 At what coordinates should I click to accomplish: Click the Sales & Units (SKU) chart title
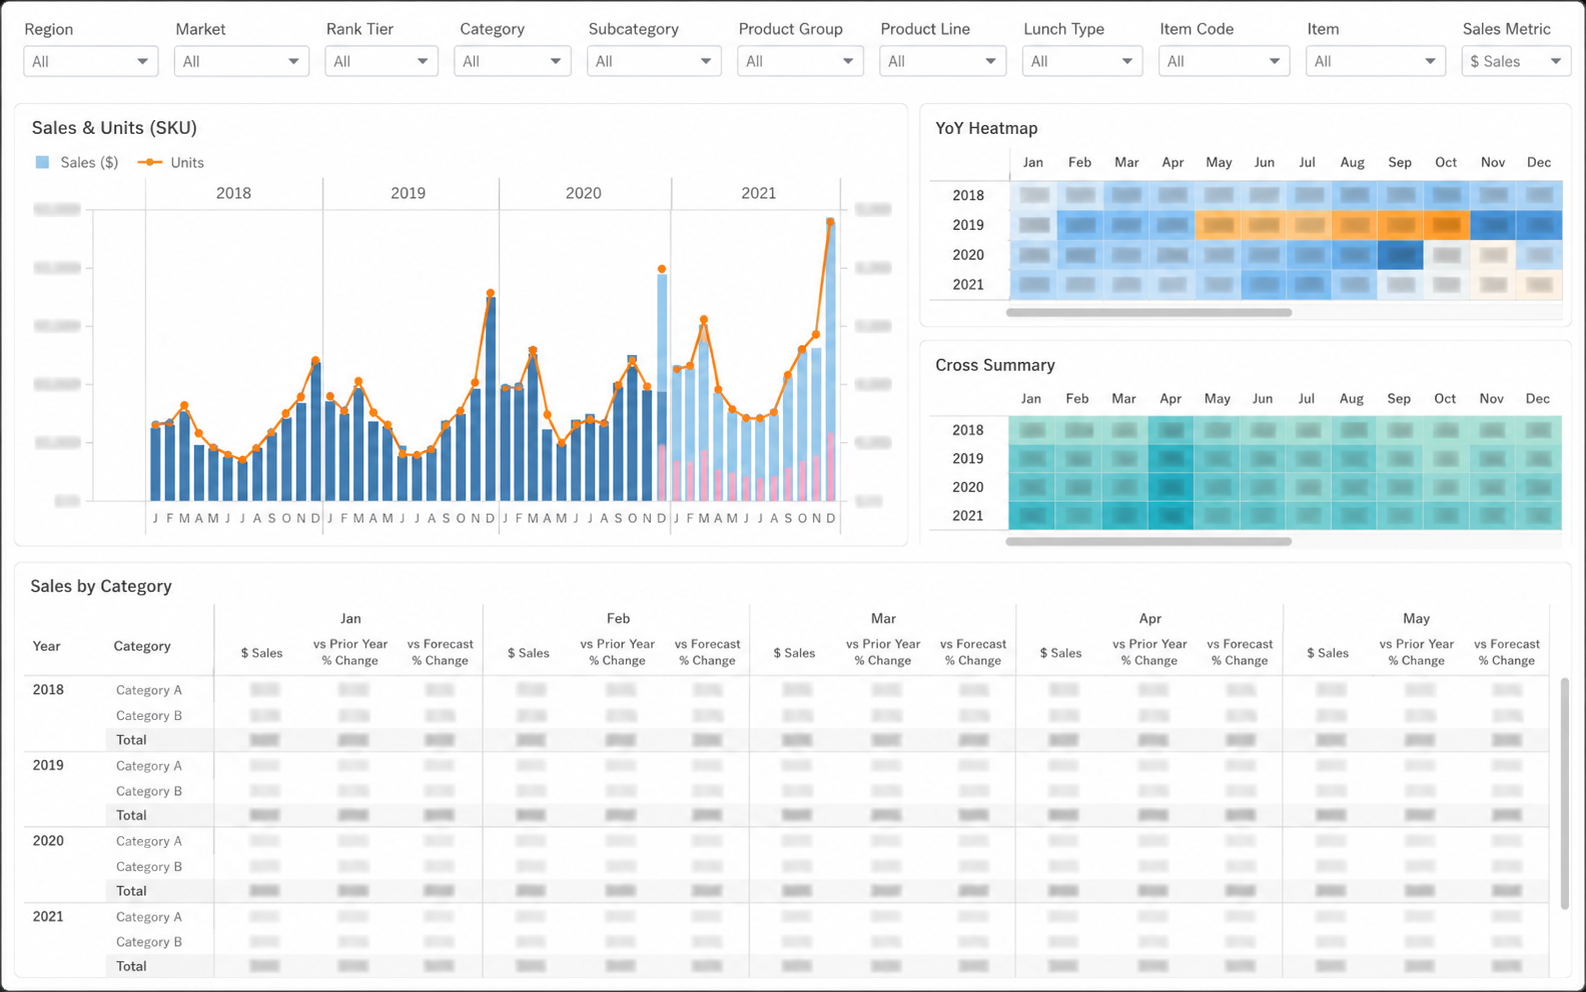(114, 128)
